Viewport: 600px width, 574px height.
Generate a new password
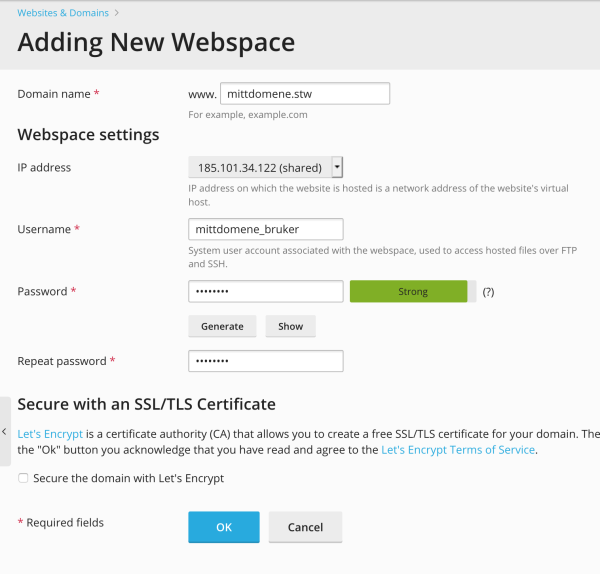222,326
